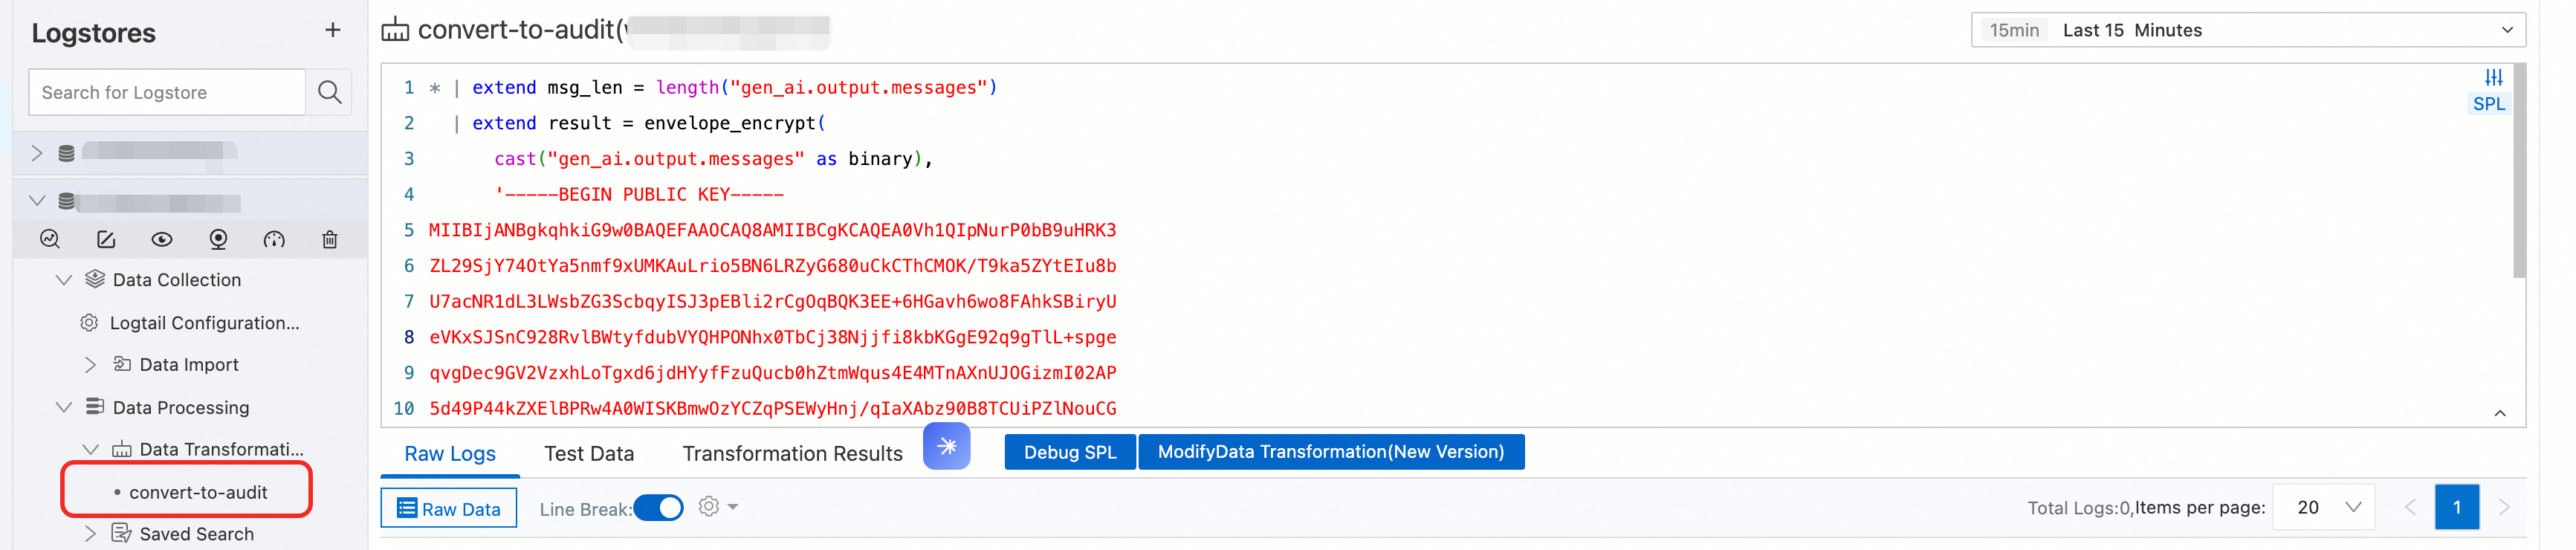Switch to the Raw Logs tab
The width and height of the screenshot is (2576, 550).
(x=450, y=453)
